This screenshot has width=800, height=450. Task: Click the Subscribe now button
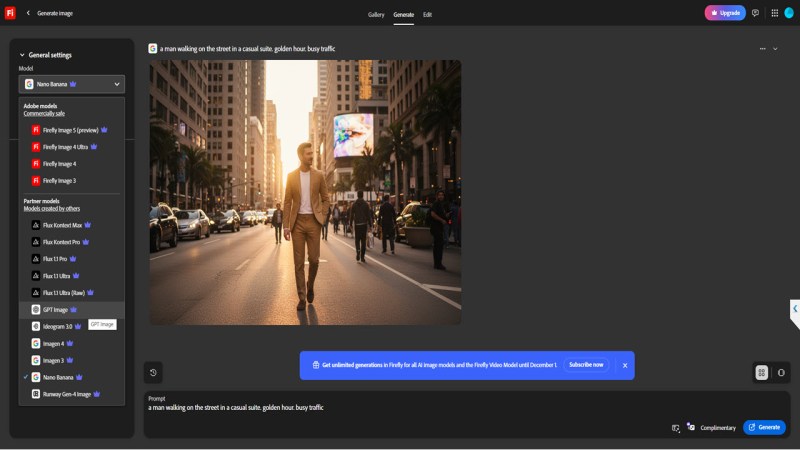[586, 365]
